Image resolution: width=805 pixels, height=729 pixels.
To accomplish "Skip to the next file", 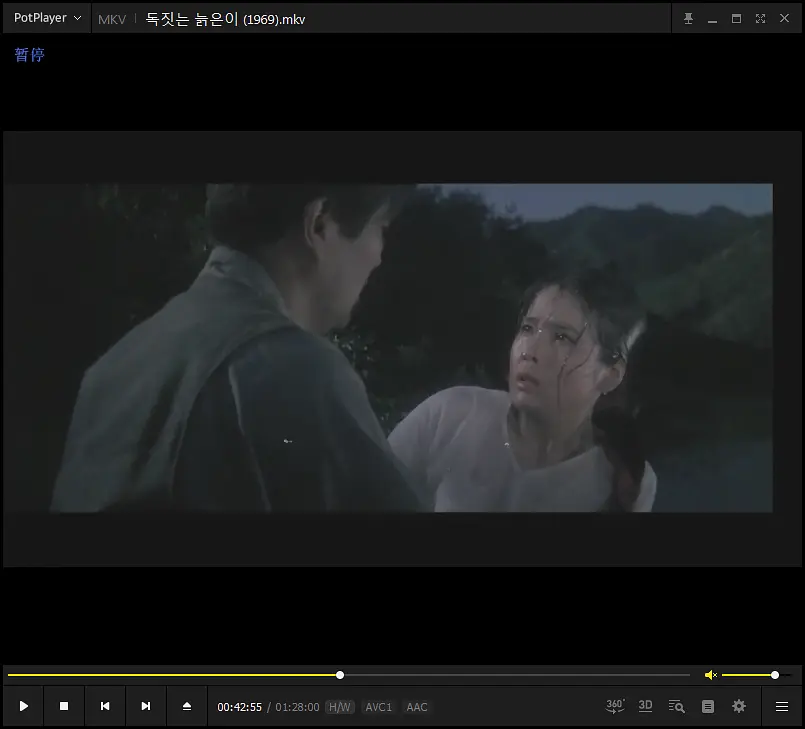I will pos(146,706).
